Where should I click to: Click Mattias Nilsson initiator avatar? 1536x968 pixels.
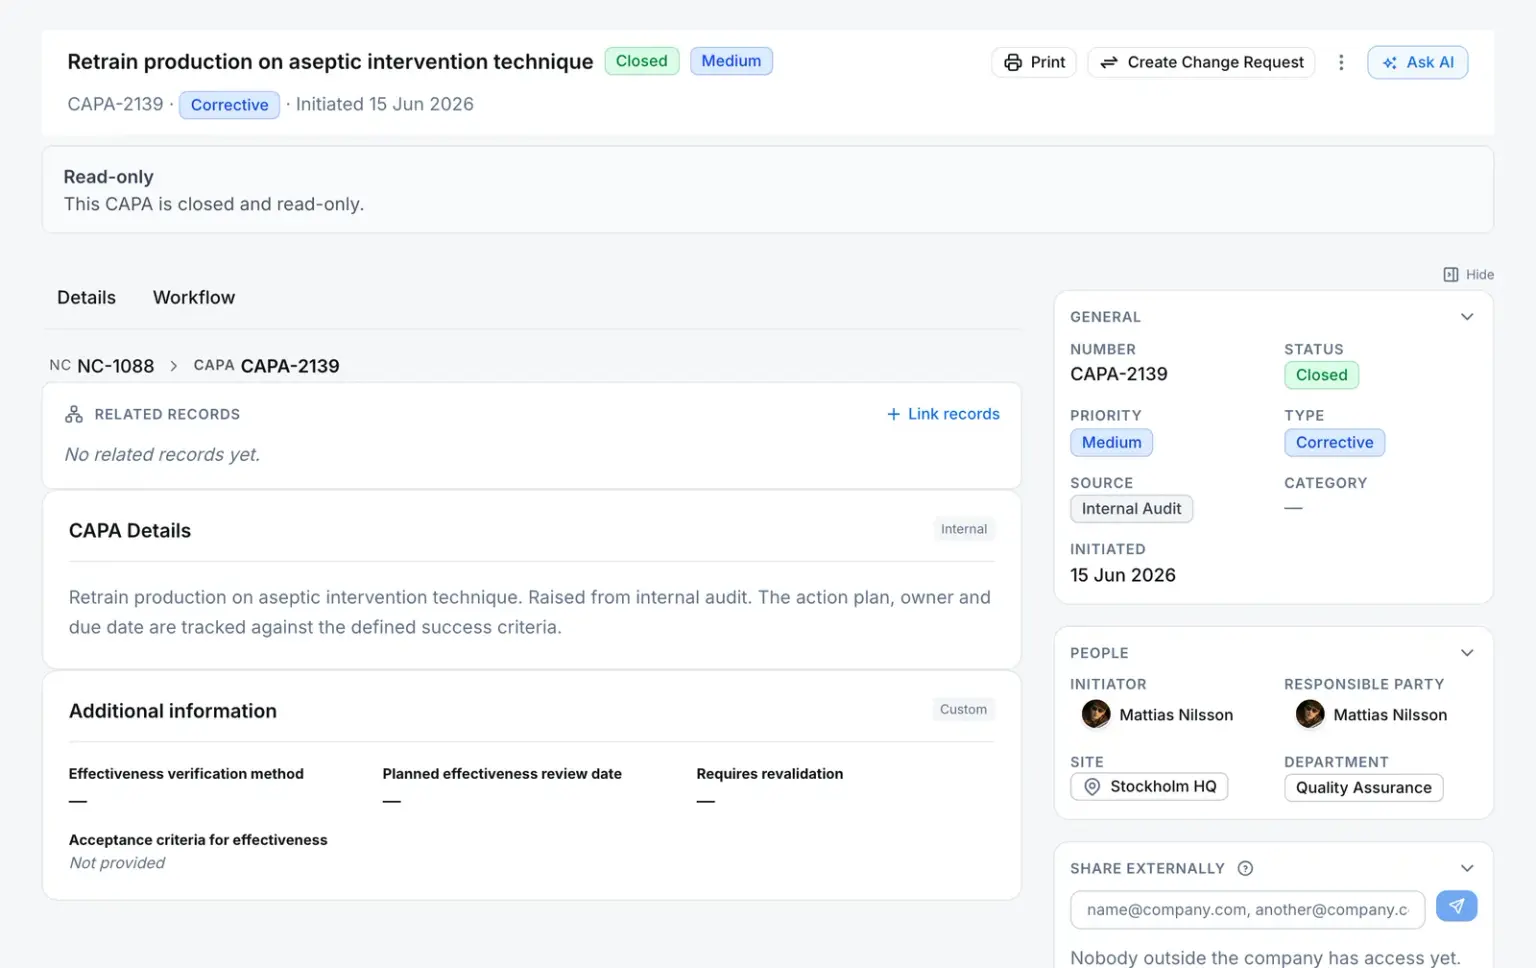1096,714
